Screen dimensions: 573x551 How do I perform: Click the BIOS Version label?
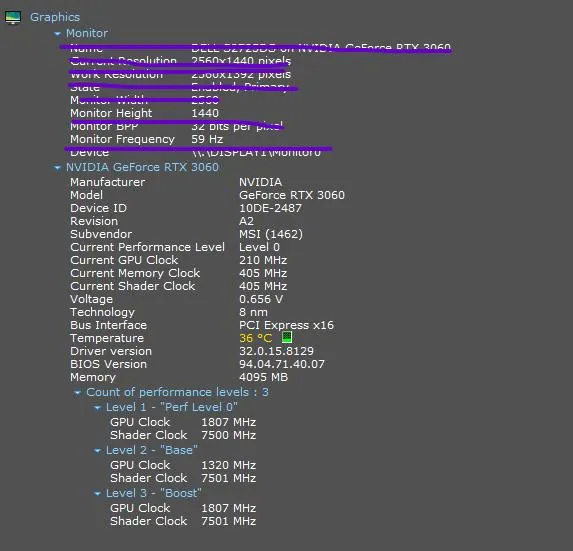109,364
